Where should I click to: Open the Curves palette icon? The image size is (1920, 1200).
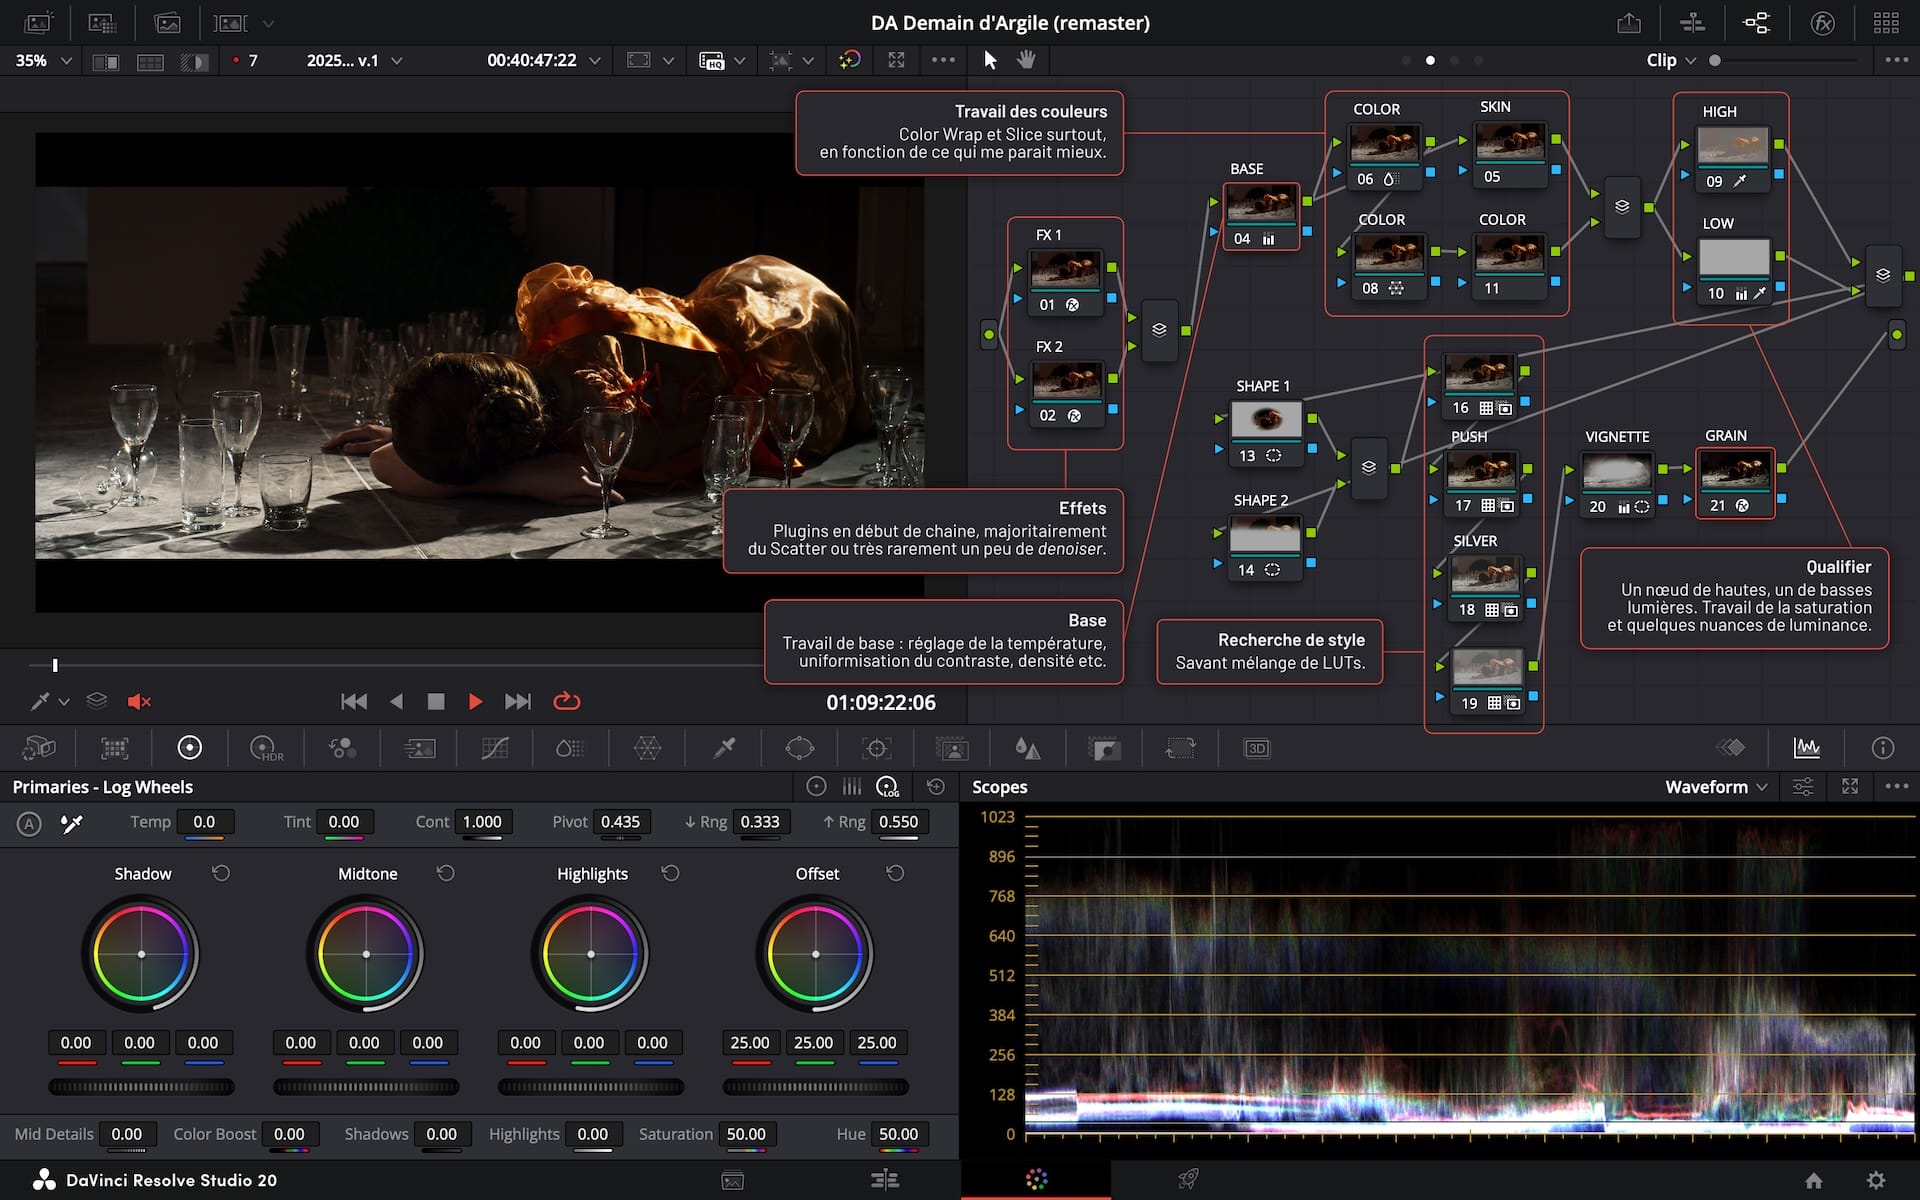click(495, 748)
